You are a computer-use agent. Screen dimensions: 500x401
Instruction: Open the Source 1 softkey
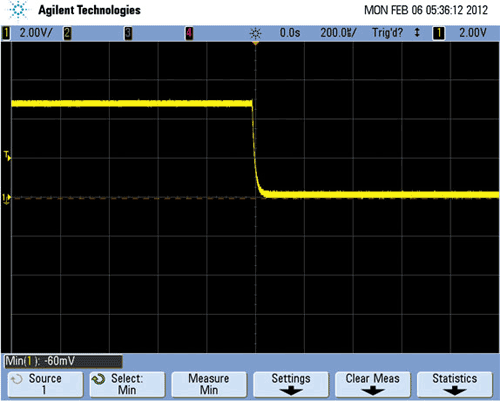(45, 384)
